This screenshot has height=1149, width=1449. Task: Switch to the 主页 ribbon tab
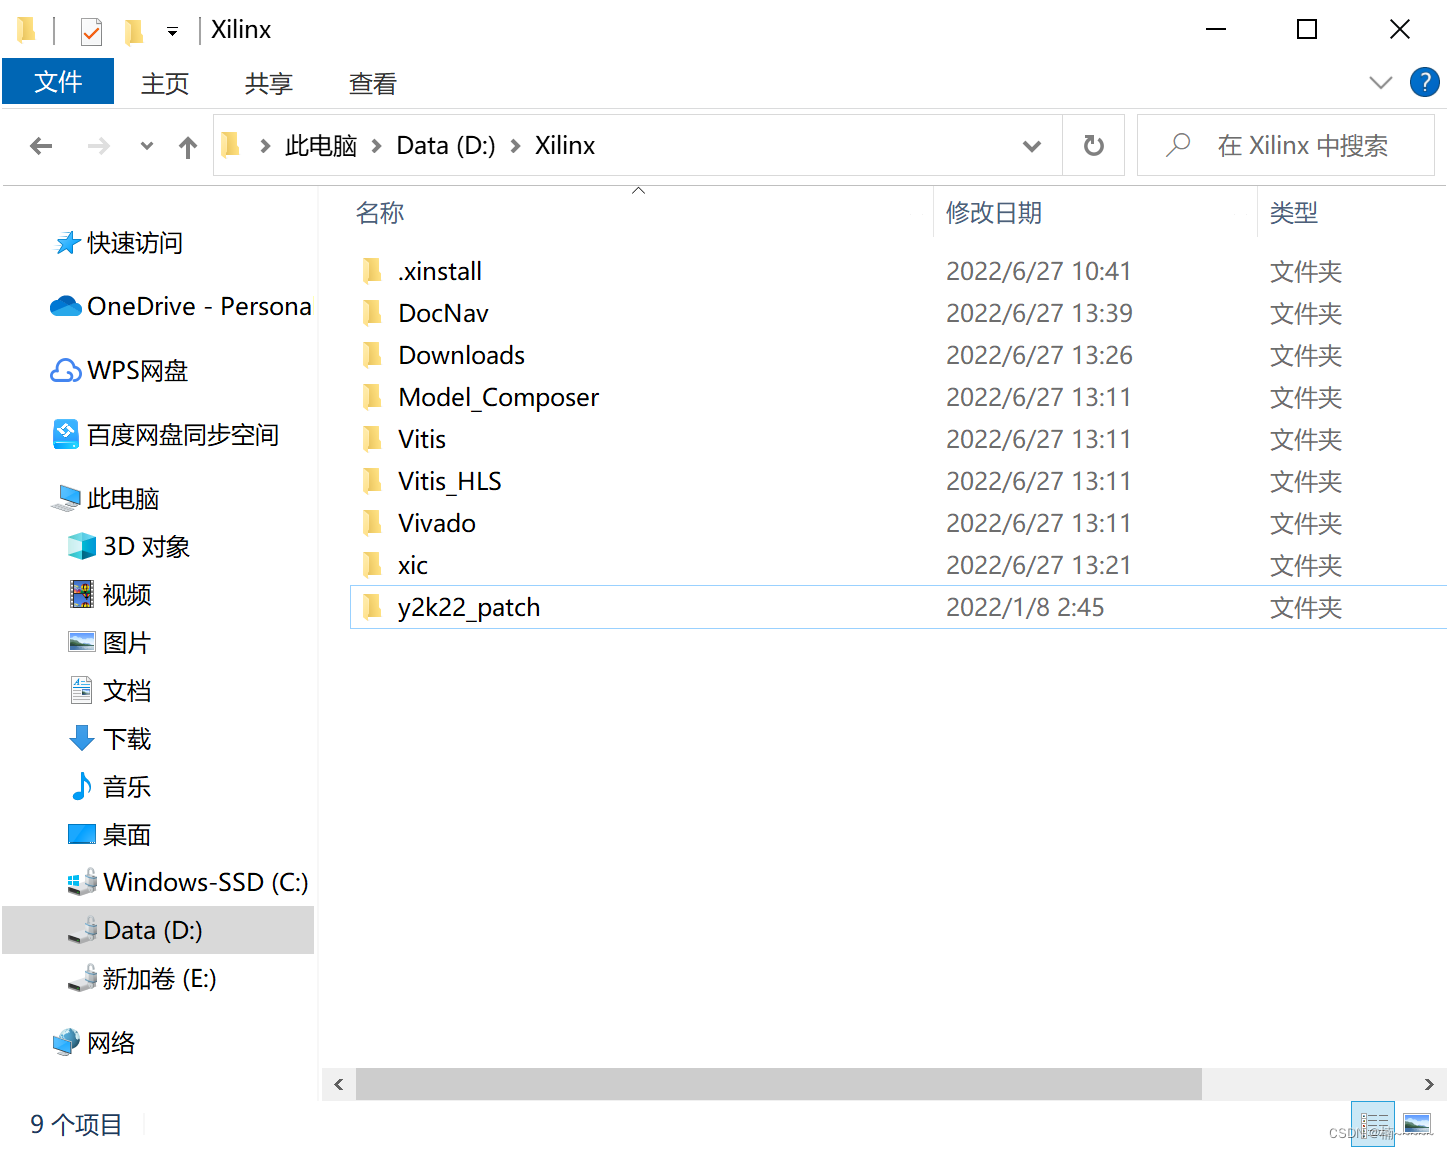coord(165,83)
